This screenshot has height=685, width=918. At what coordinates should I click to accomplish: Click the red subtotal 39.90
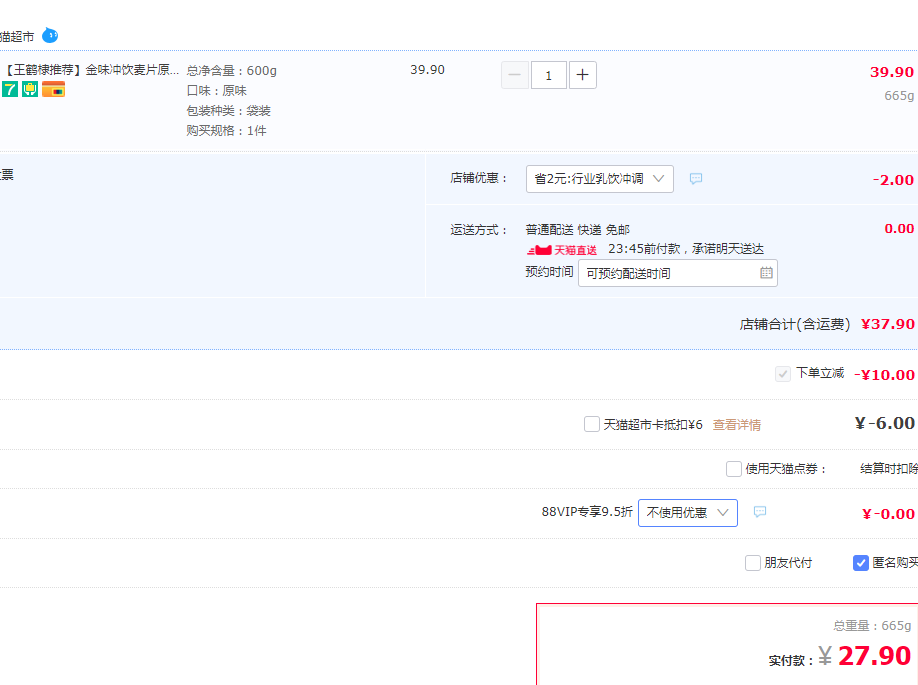coord(892,72)
